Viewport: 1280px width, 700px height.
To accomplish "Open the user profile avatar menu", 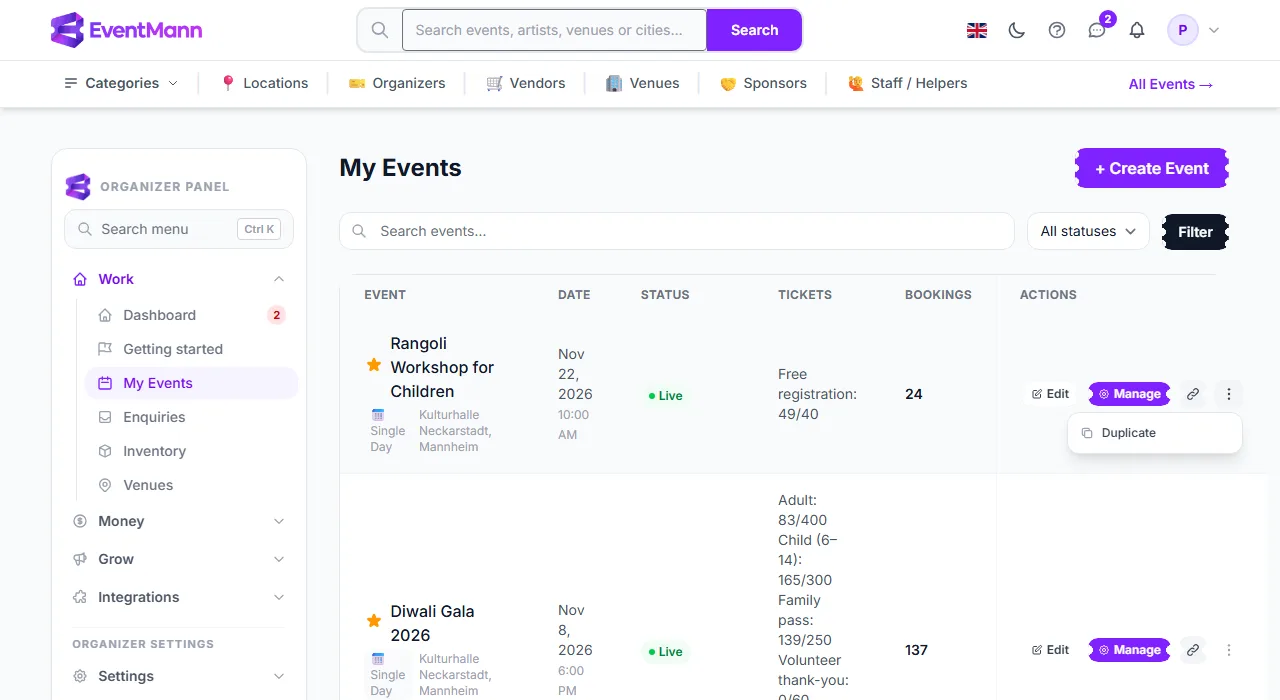I will point(1194,30).
